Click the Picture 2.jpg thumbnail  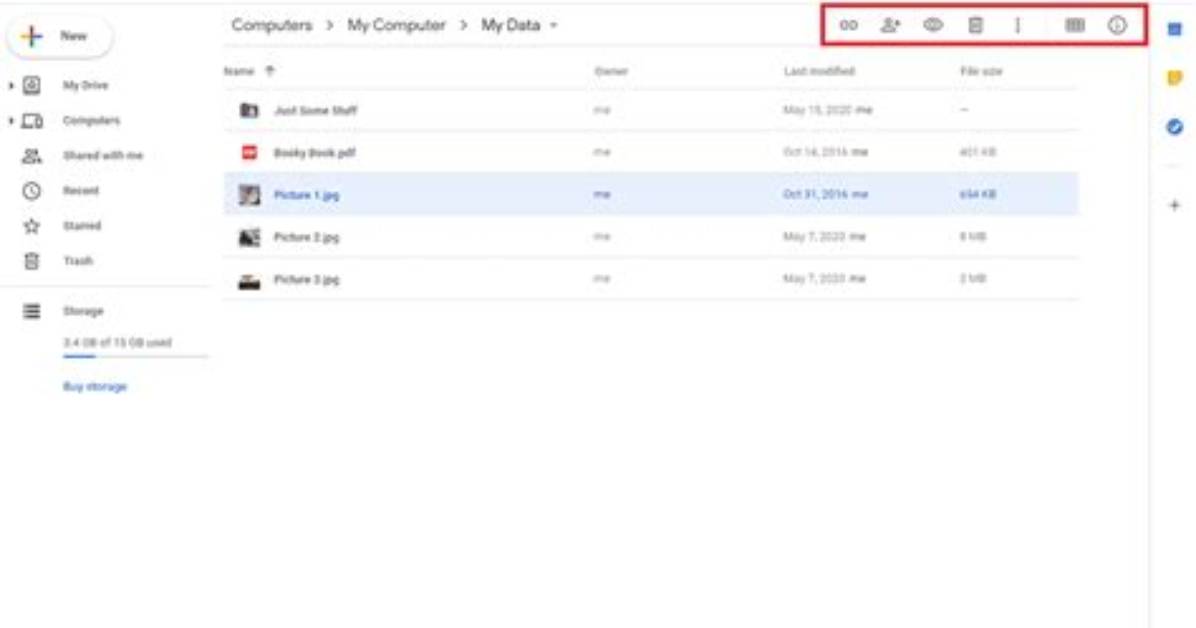tap(249, 237)
